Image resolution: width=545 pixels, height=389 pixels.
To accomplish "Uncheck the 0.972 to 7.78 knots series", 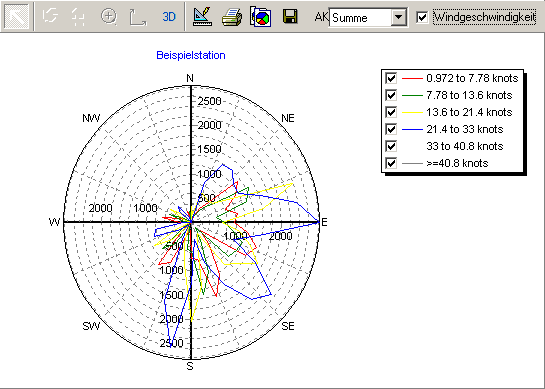I will [x=391, y=78].
